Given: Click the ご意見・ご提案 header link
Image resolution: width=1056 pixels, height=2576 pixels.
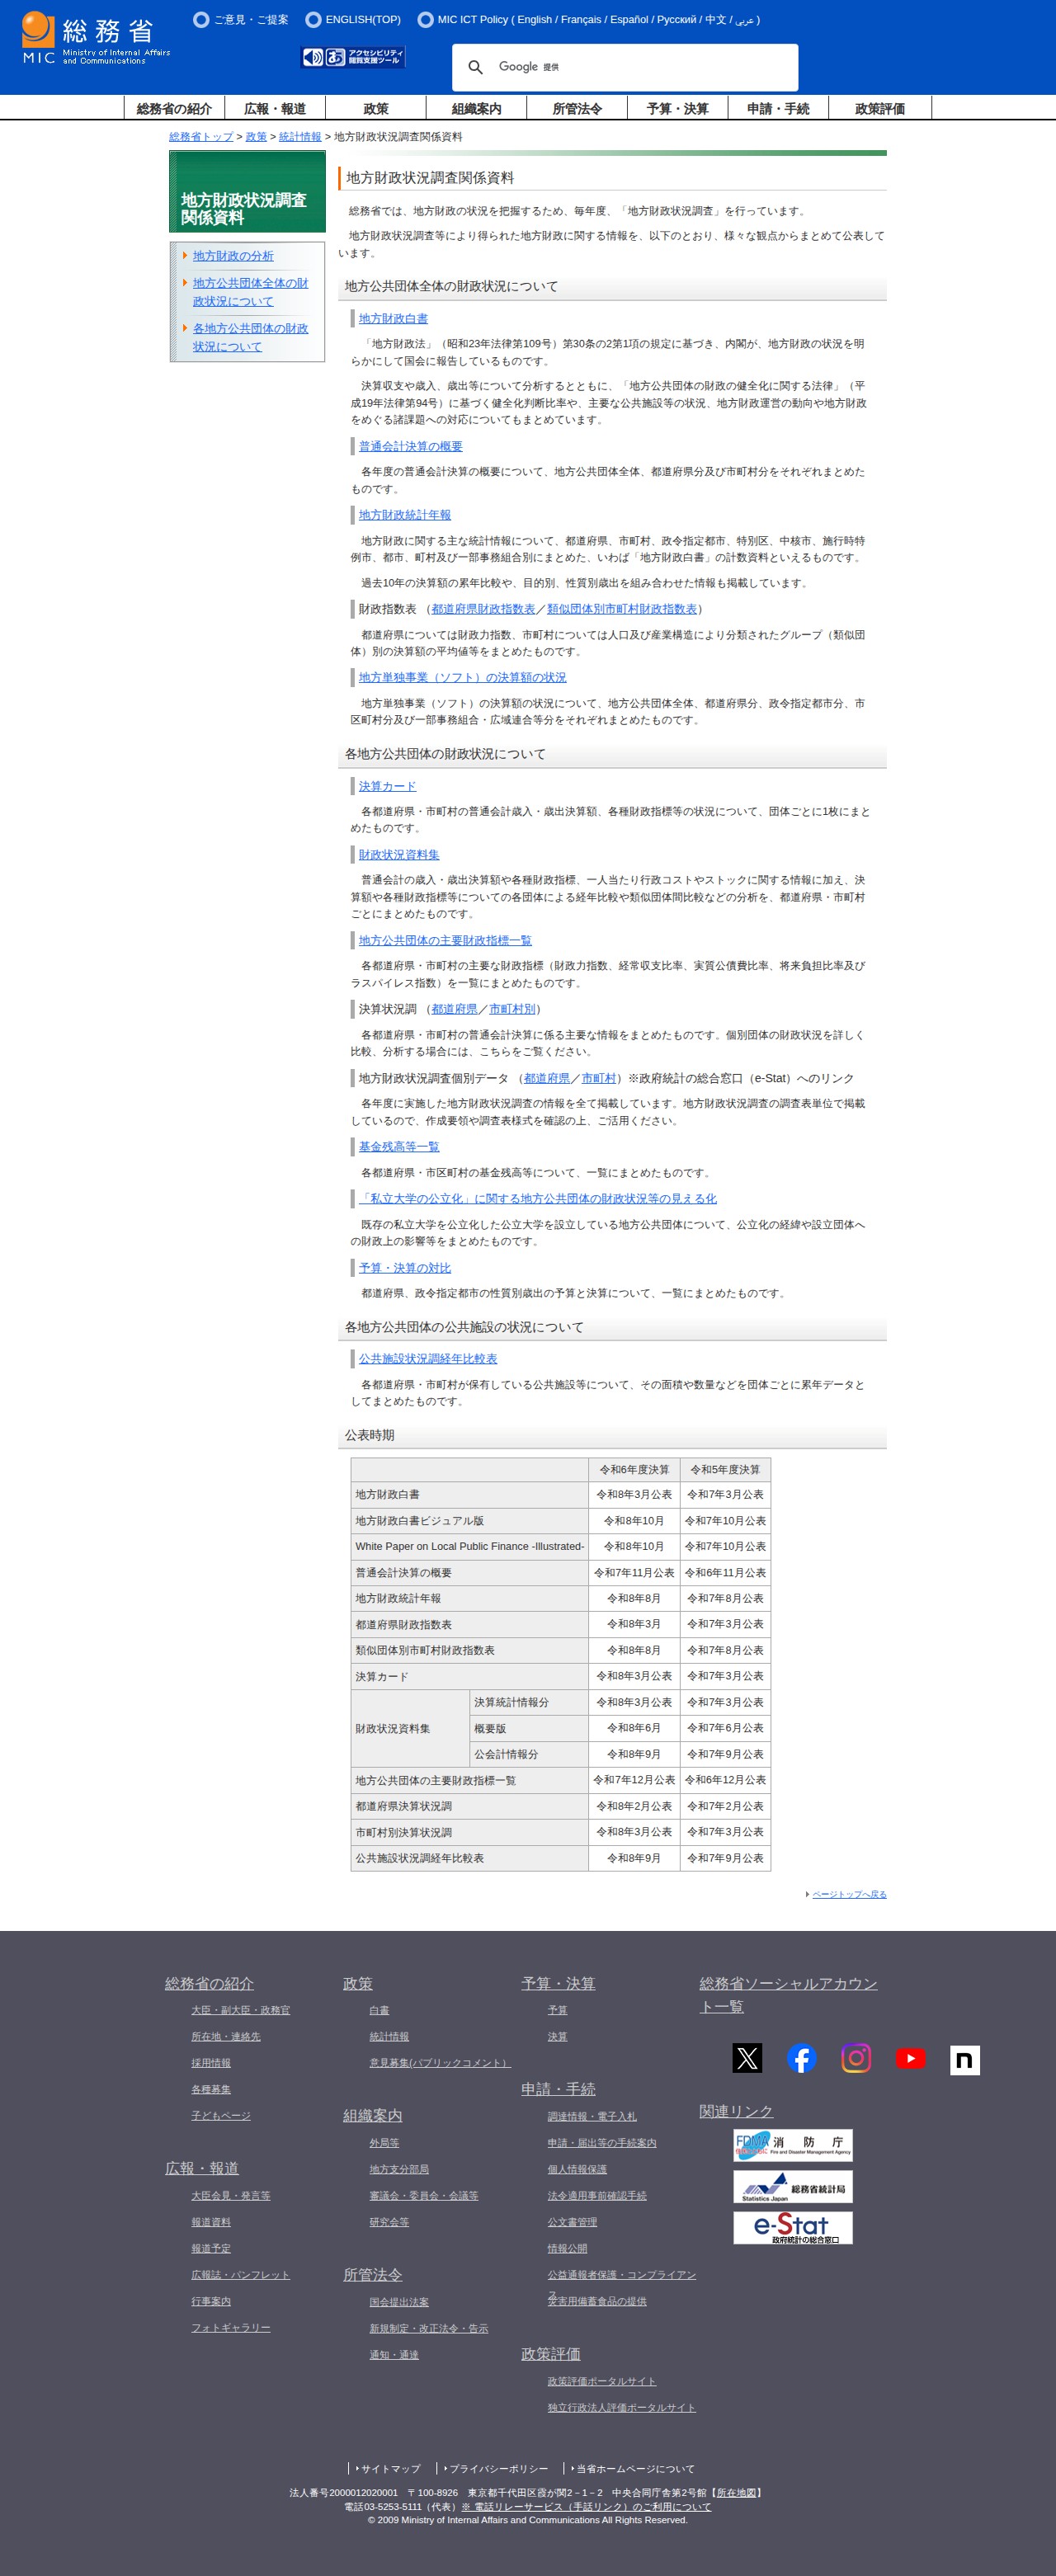Looking at the screenshot, I should tap(242, 19).
